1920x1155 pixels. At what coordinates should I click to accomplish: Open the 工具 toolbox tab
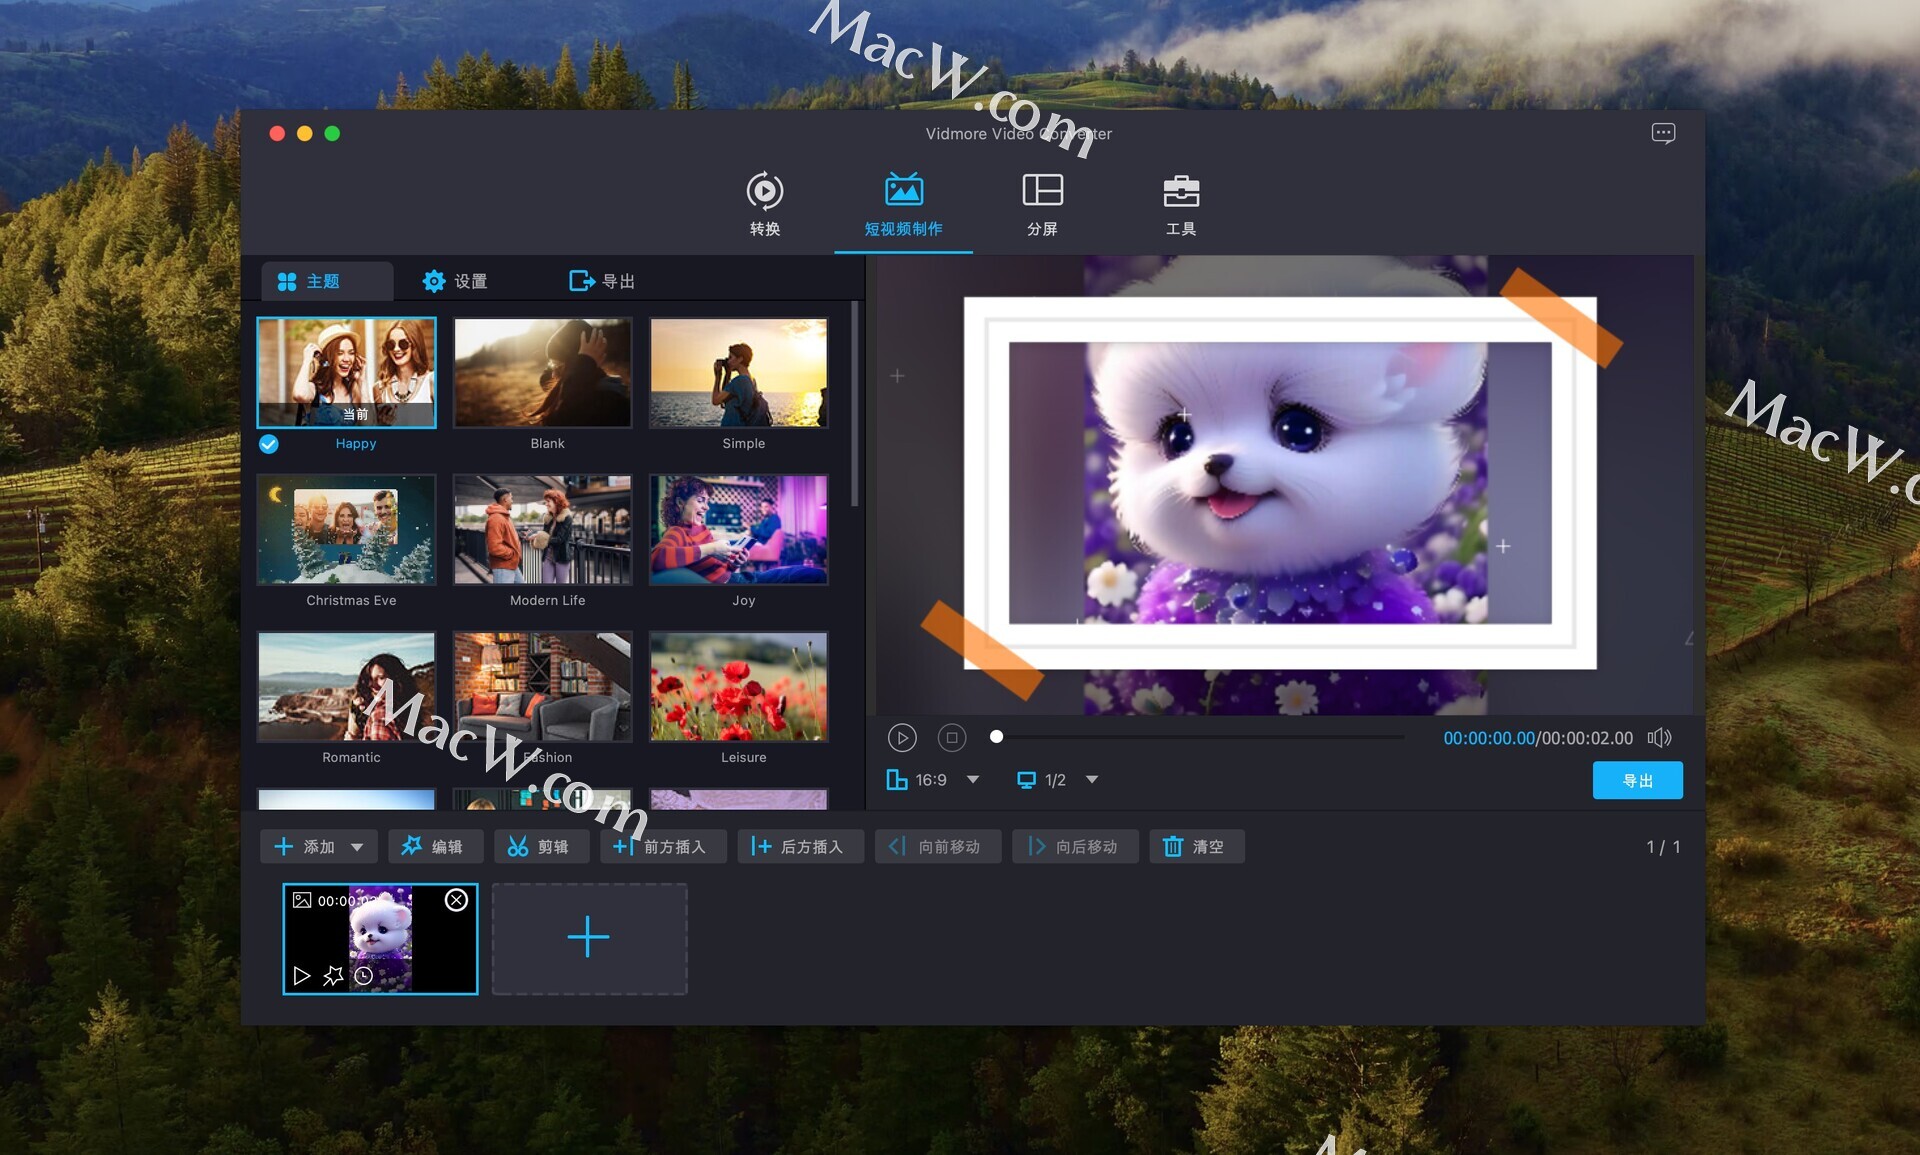click(x=1181, y=205)
